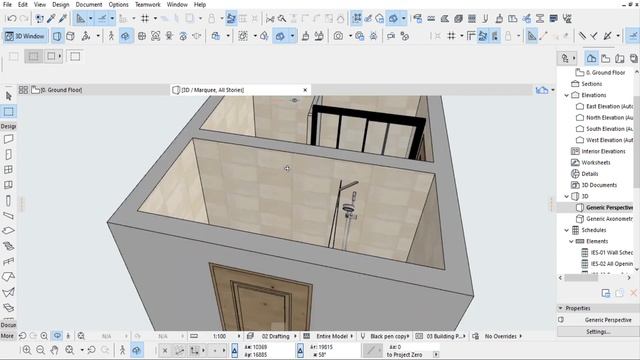This screenshot has width=640, height=360.
Task: Click the Pick Up Parameters eyedropper icon
Action: pos(51,18)
